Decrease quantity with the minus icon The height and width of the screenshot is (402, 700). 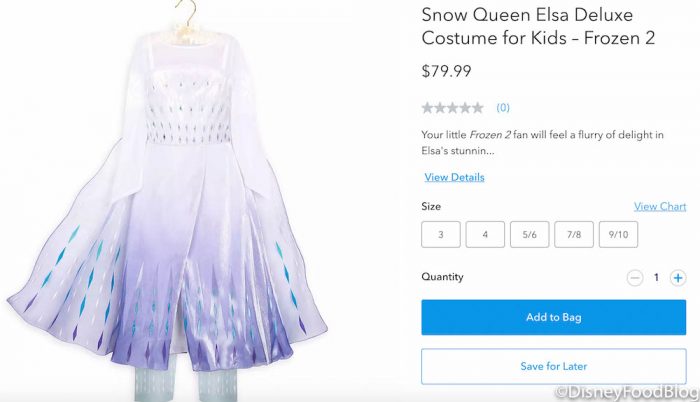pyautogui.click(x=634, y=277)
